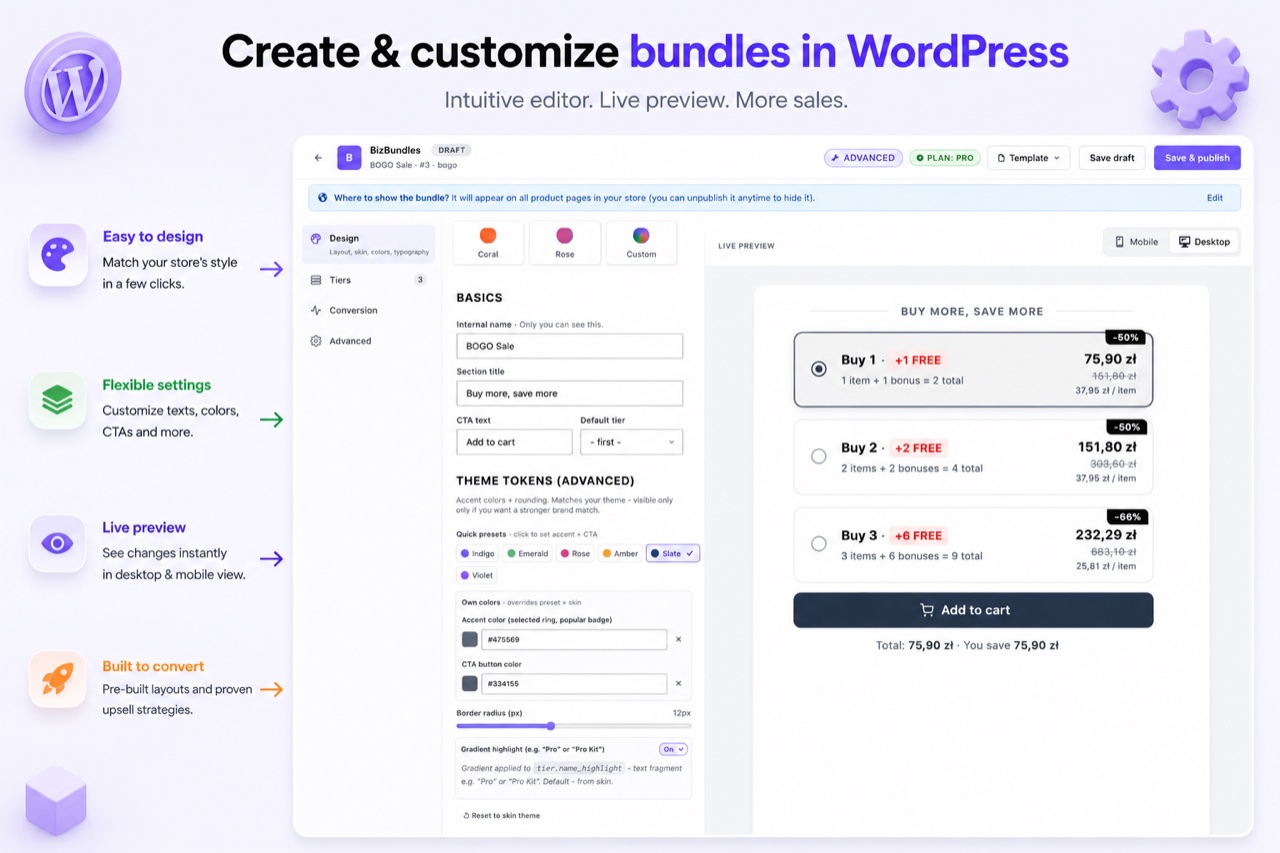Click the Internal name input field
The height and width of the screenshot is (853, 1280).
(x=570, y=346)
